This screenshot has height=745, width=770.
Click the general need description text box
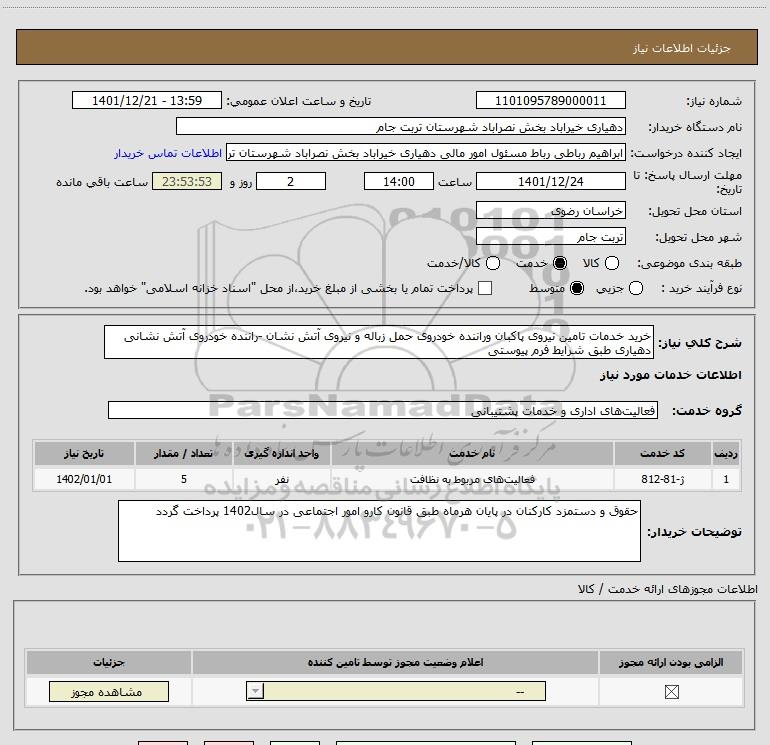tap(379, 342)
